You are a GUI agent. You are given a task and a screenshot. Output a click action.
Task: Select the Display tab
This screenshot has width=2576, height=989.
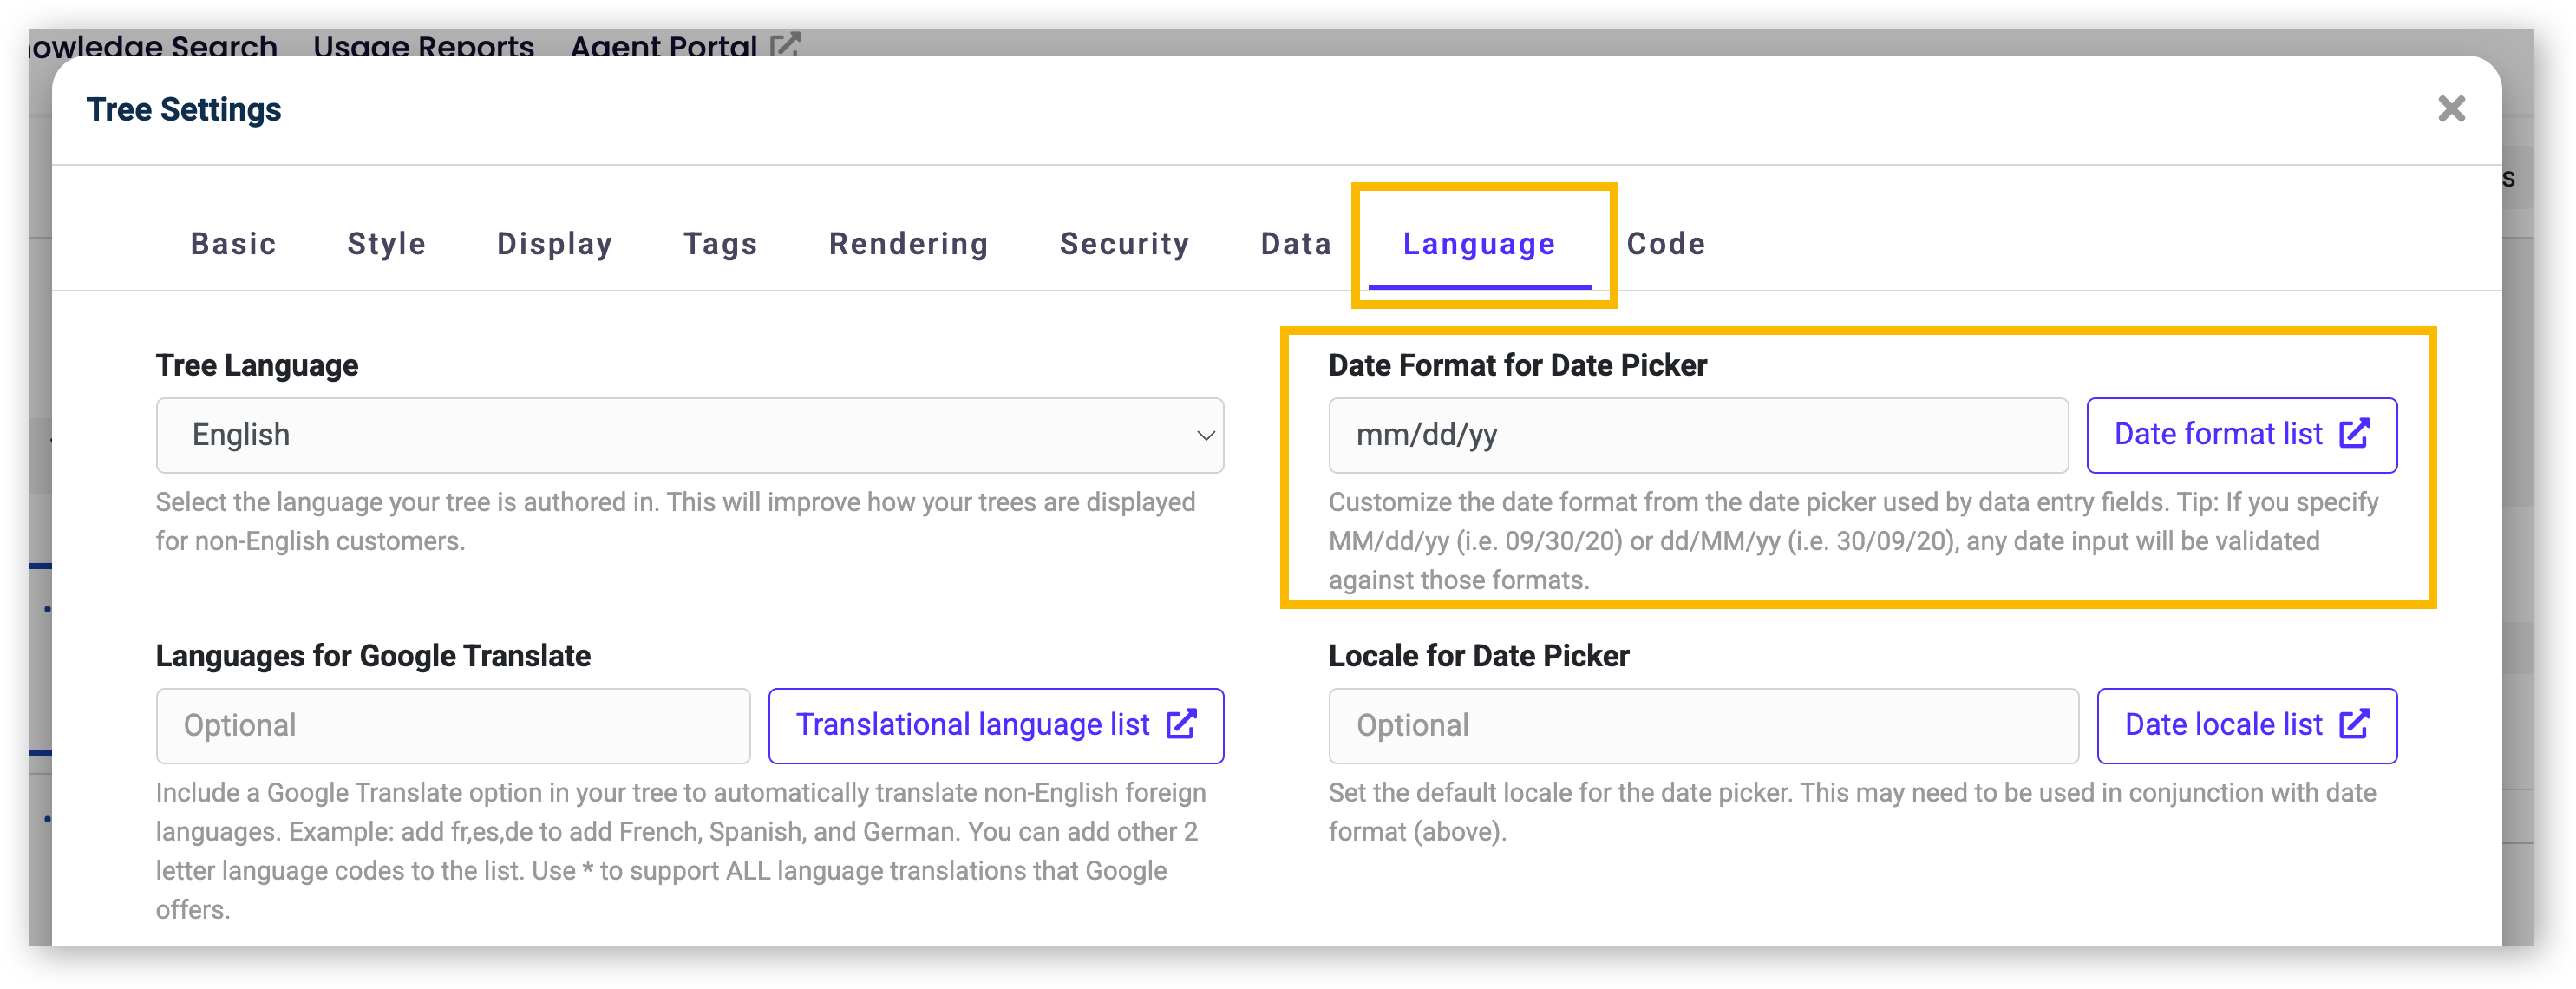[555, 244]
